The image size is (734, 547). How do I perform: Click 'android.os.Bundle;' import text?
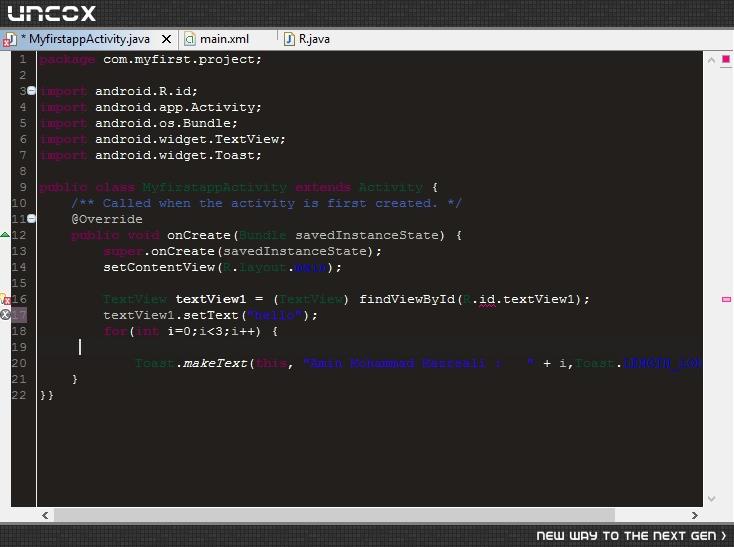click(166, 123)
